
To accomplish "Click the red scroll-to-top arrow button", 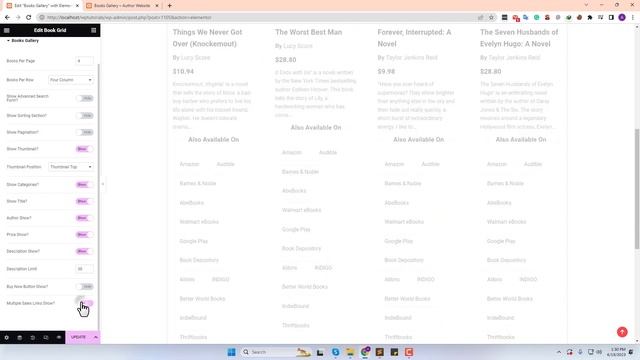I will pyautogui.click(x=622, y=332).
